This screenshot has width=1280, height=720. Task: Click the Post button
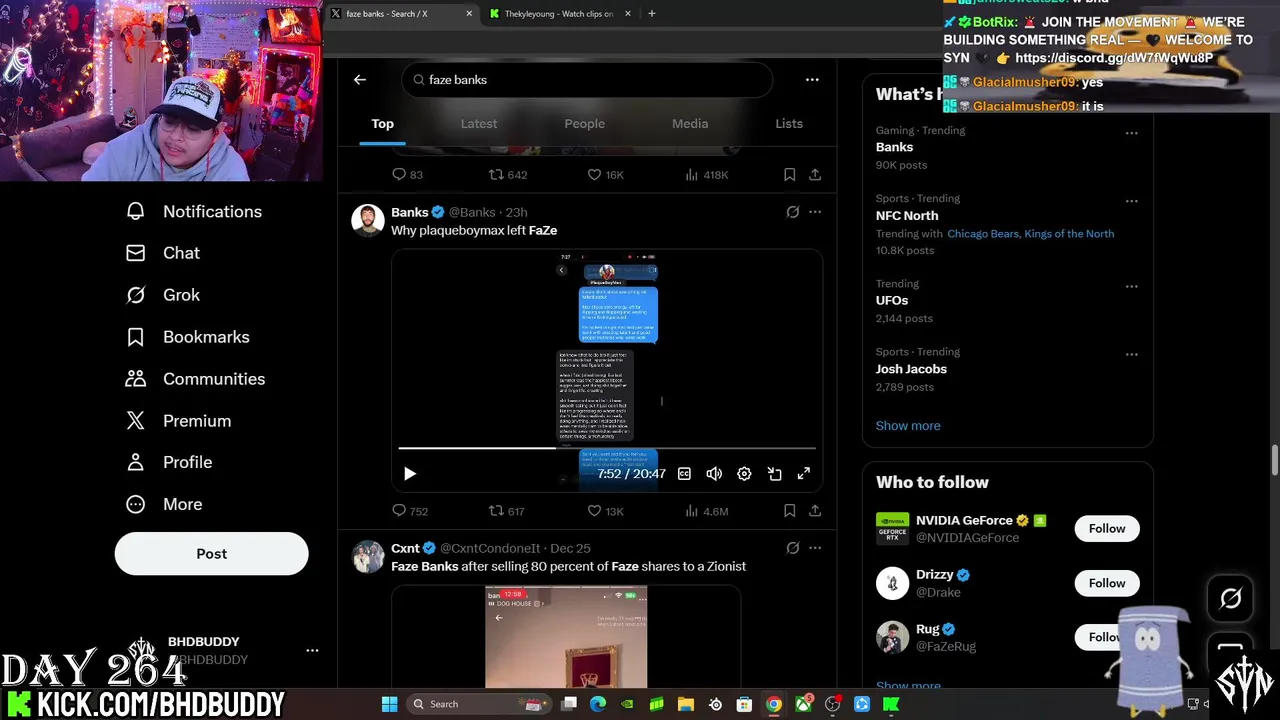pos(211,554)
